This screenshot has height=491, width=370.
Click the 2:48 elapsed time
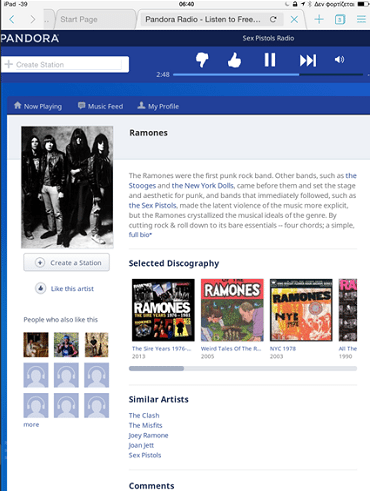[163, 75]
